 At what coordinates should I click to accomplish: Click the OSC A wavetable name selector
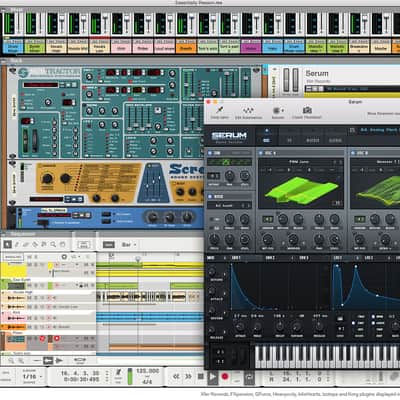coord(300,162)
